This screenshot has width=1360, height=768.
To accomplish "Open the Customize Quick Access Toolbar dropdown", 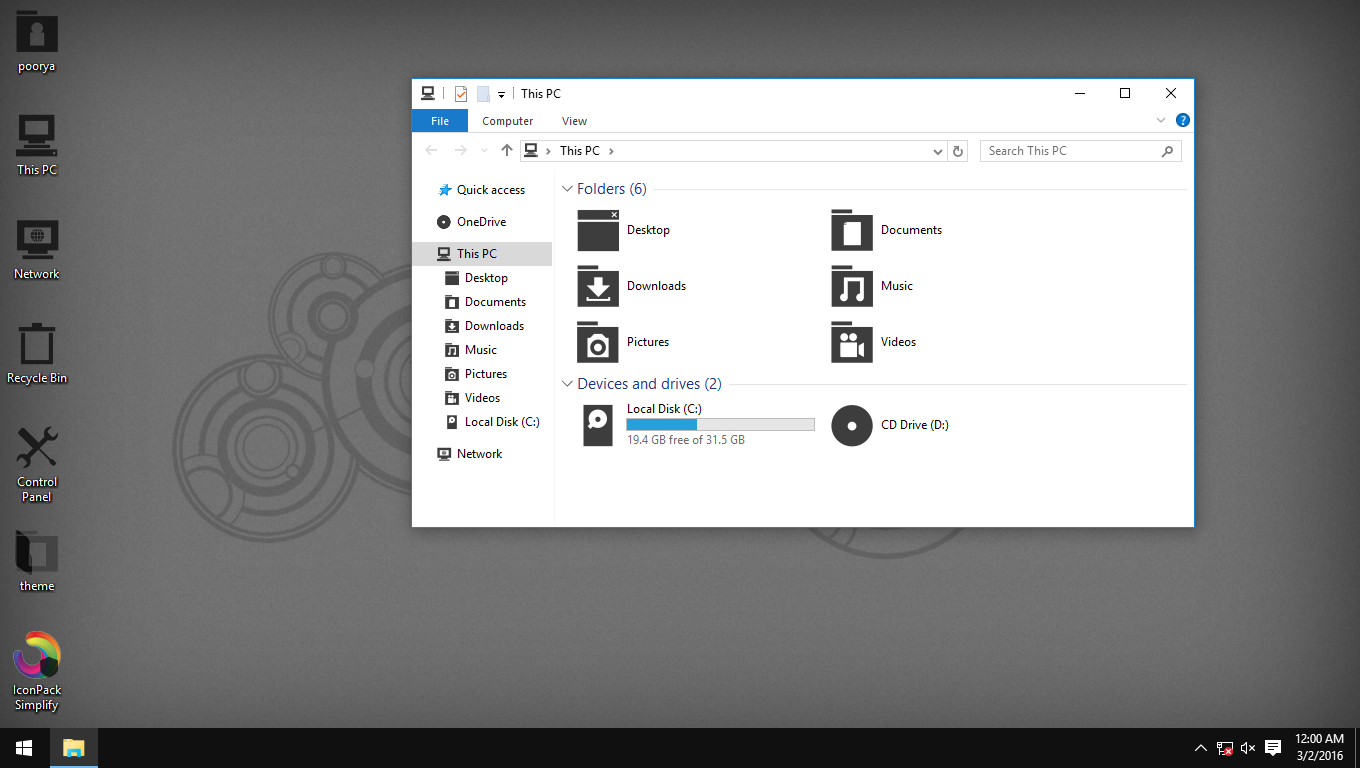I will pyautogui.click(x=501, y=93).
